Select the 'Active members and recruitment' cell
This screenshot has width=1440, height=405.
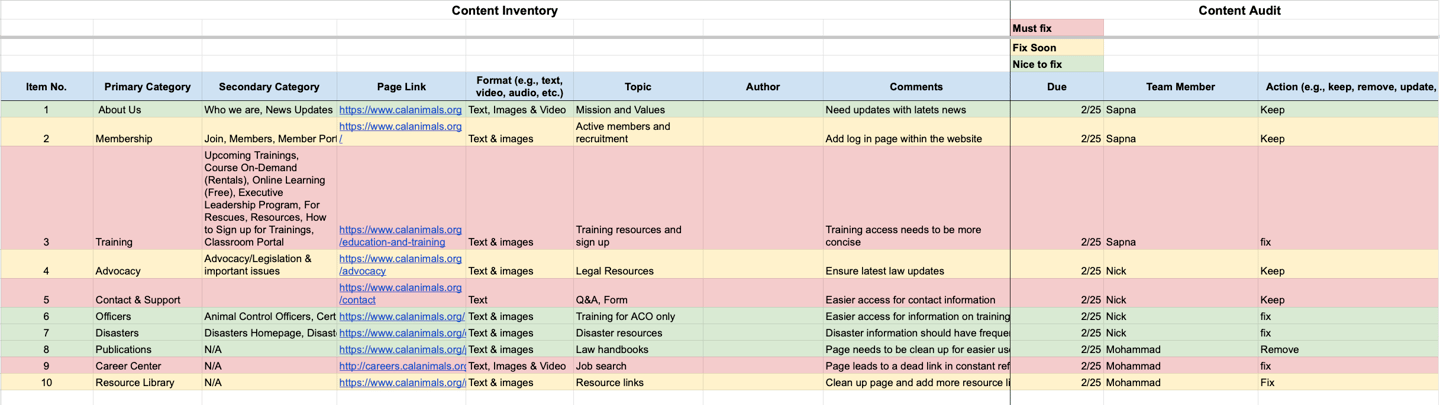(x=638, y=133)
